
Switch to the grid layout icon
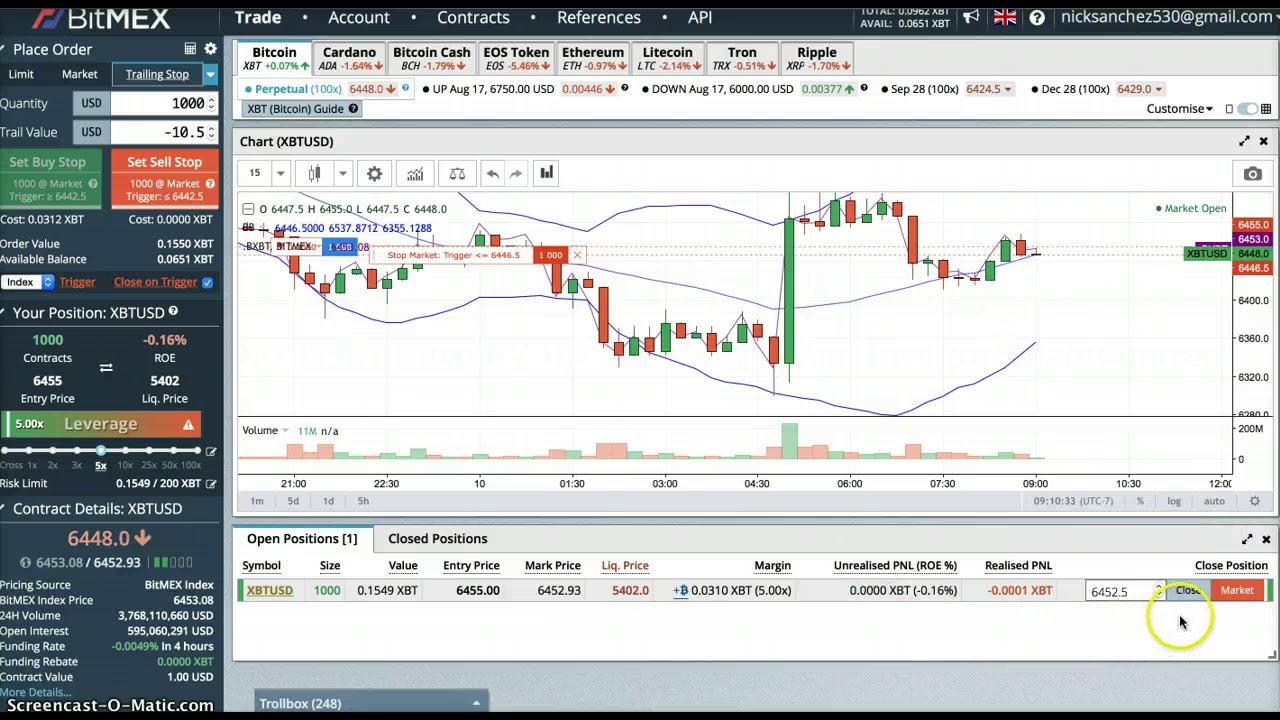tap(1266, 109)
